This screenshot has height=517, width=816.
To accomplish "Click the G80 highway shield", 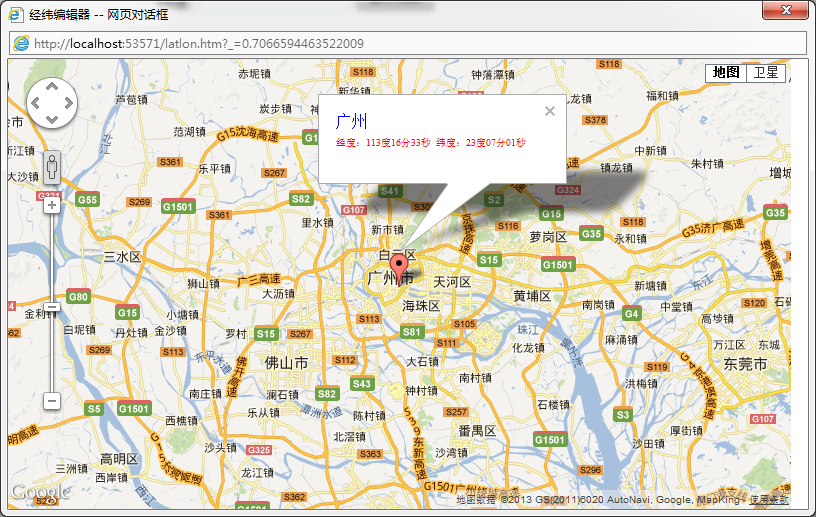I will pos(79,297).
